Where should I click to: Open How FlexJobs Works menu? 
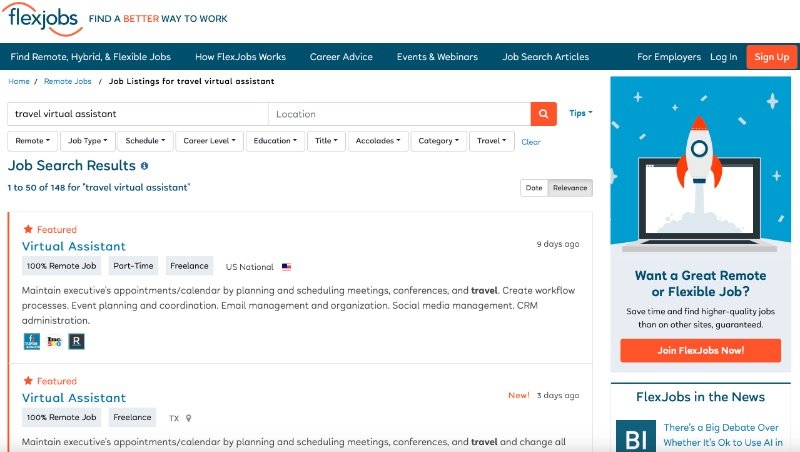pyautogui.click(x=240, y=57)
